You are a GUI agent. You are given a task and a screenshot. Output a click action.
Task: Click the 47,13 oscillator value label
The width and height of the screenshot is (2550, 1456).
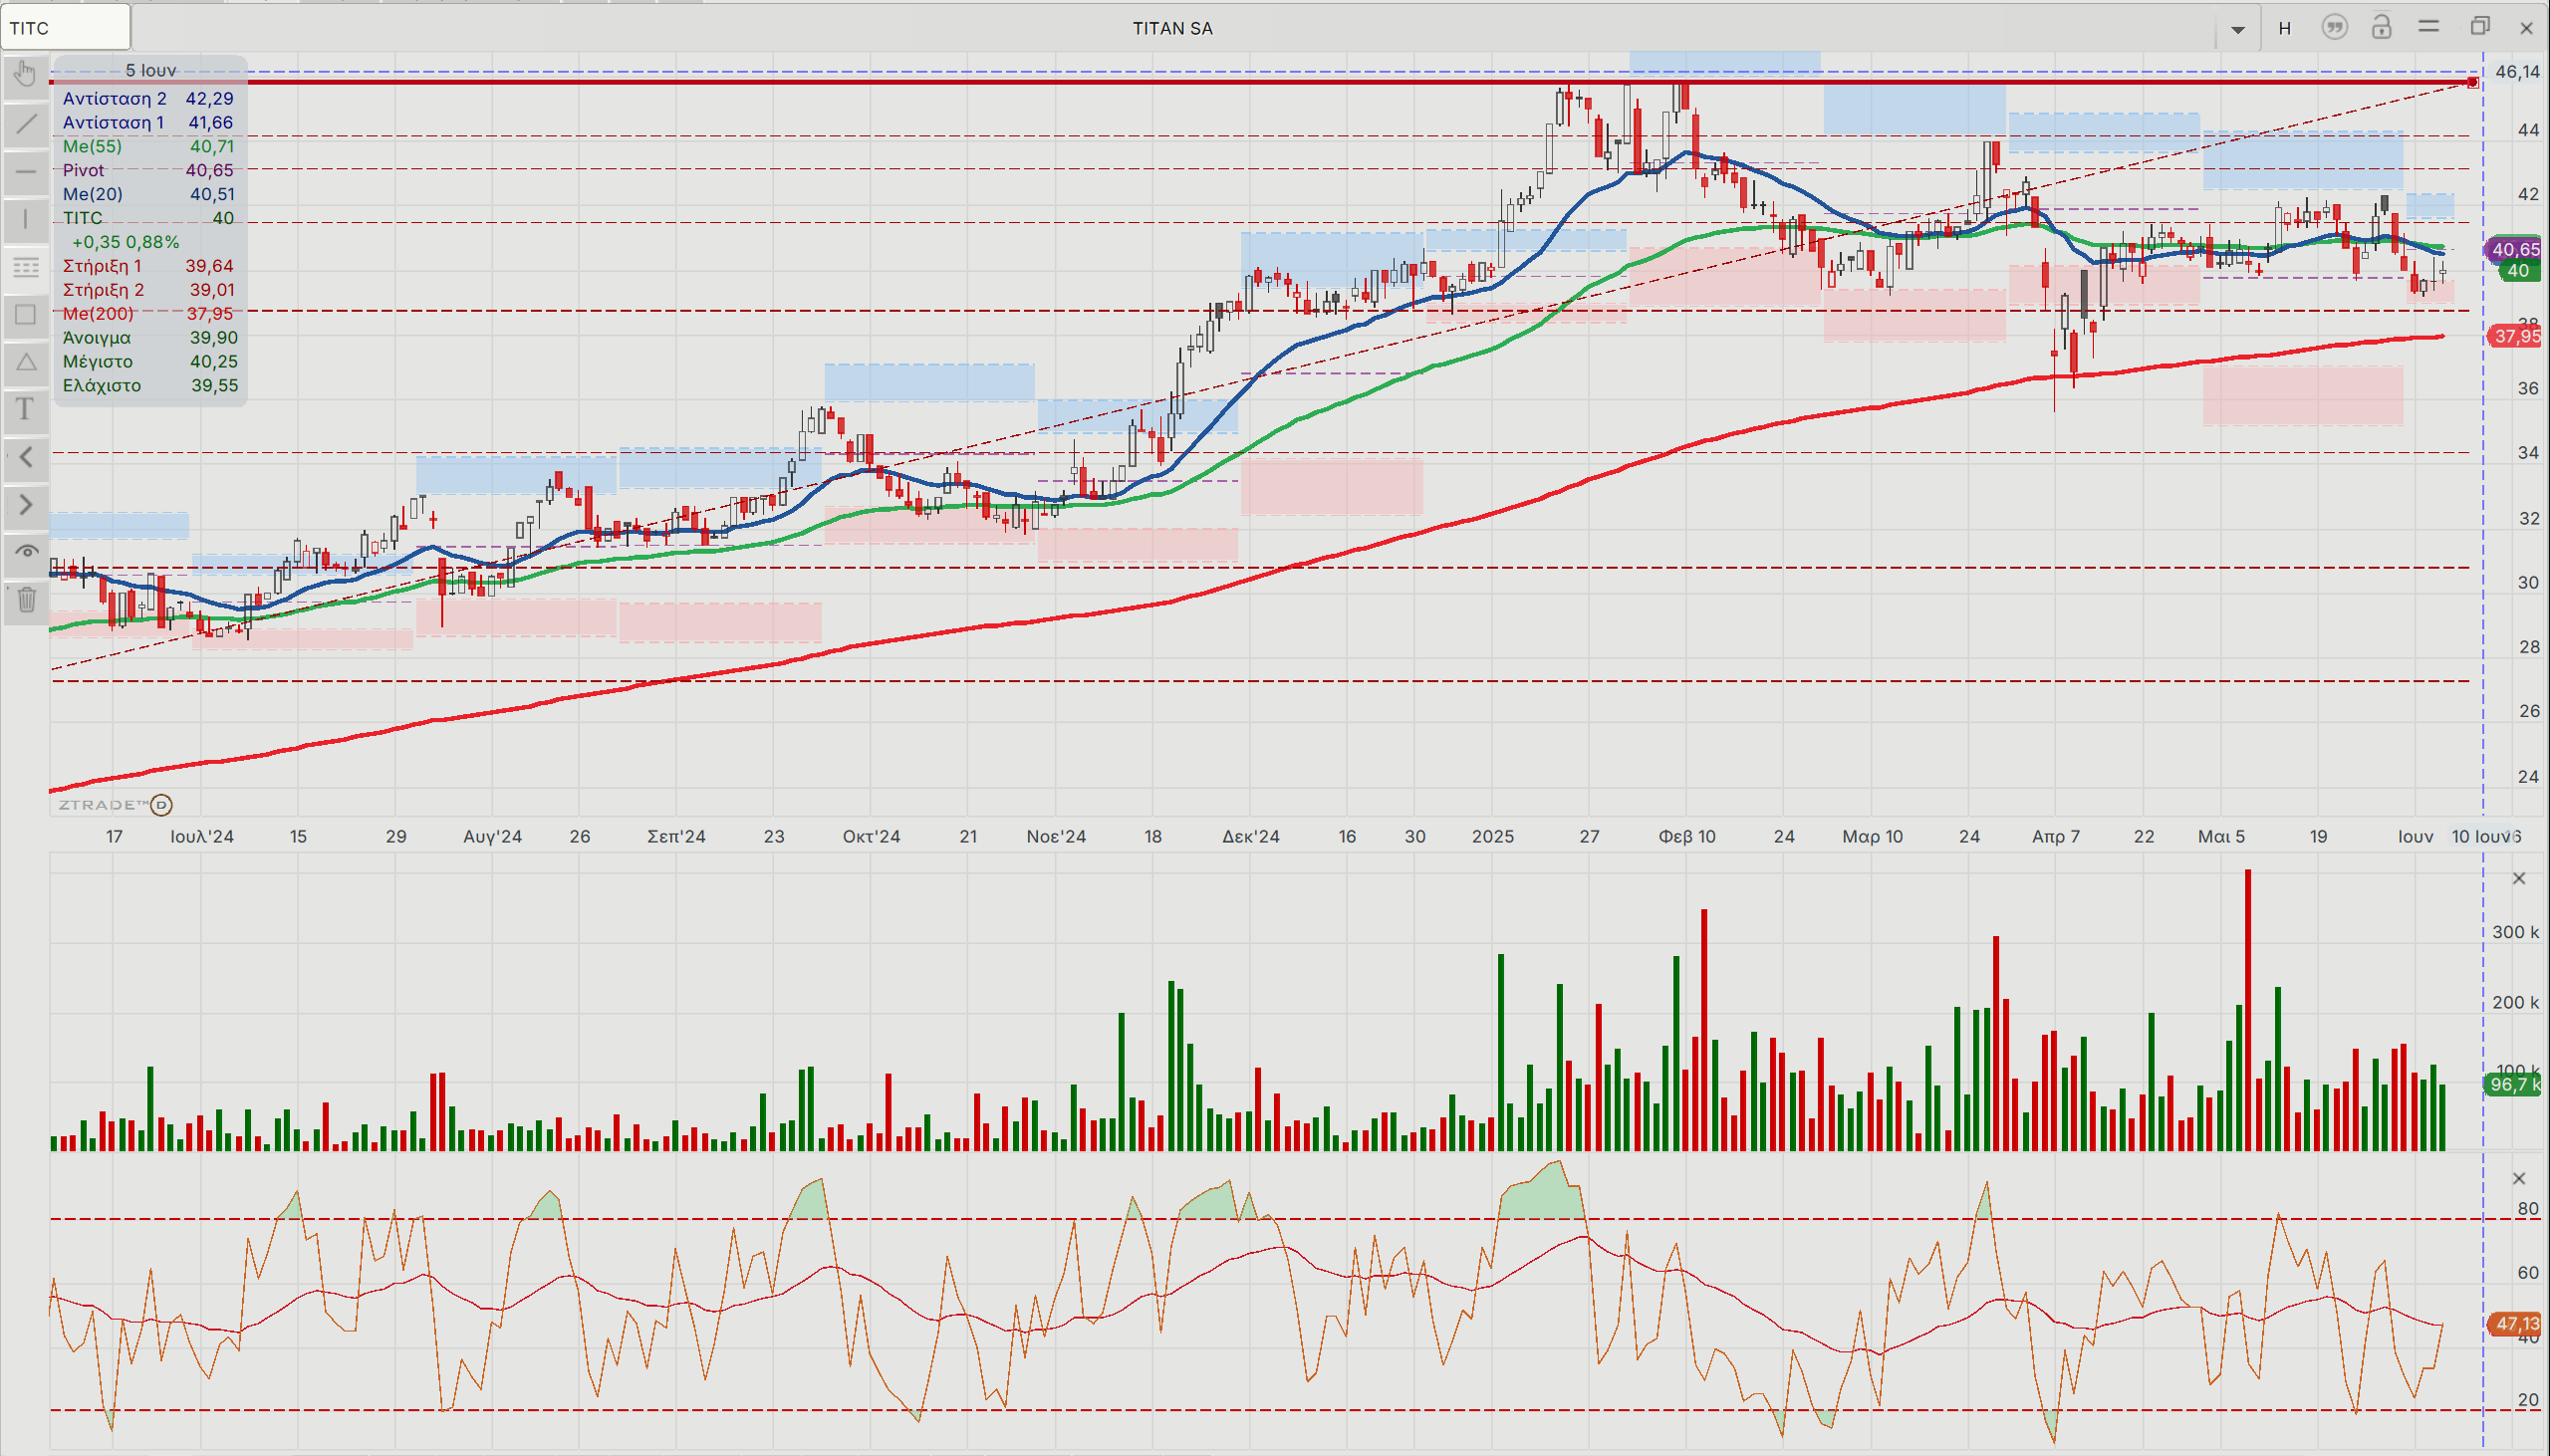[x=2515, y=1324]
